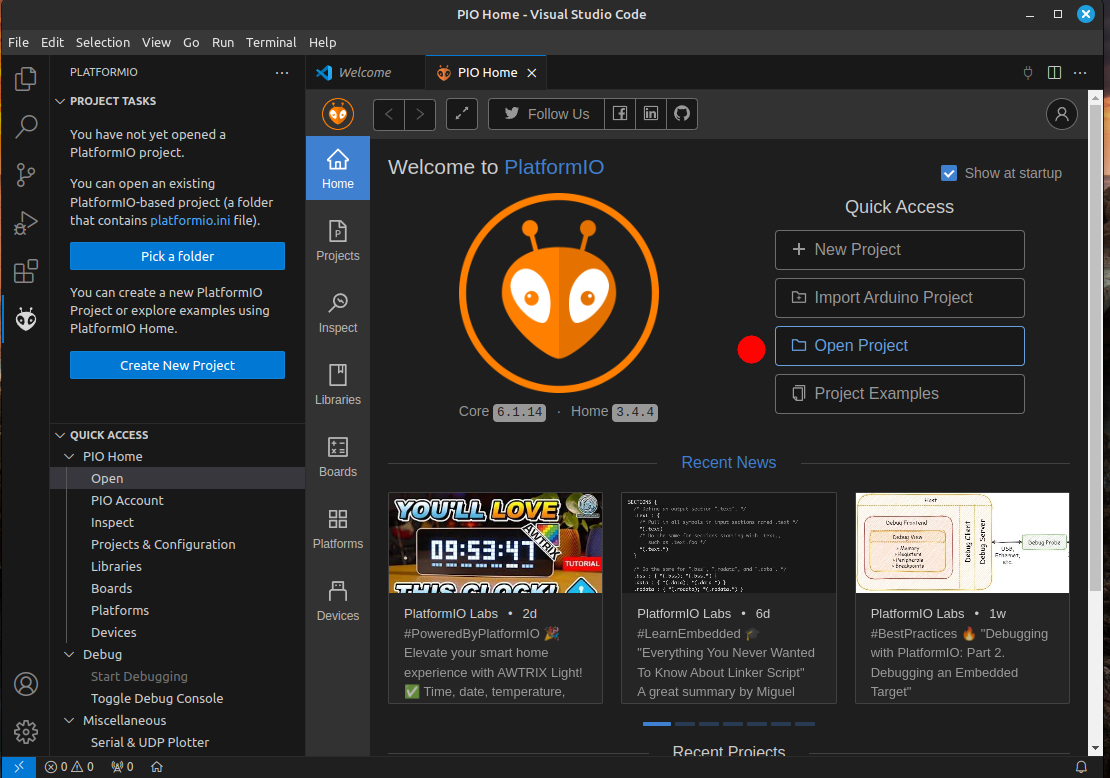Open the Linker Script news thumbnail
The image size is (1110, 778).
(x=728, y=543)
